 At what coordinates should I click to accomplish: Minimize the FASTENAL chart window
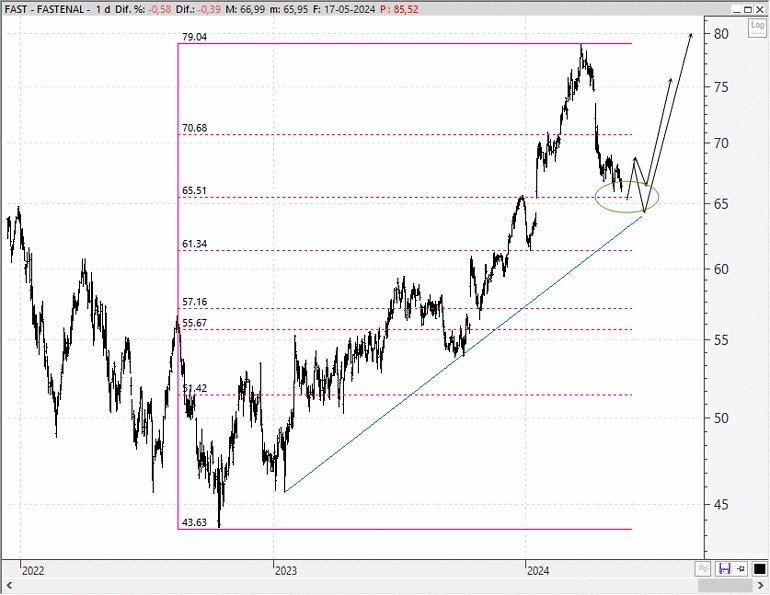pos(737,9)
